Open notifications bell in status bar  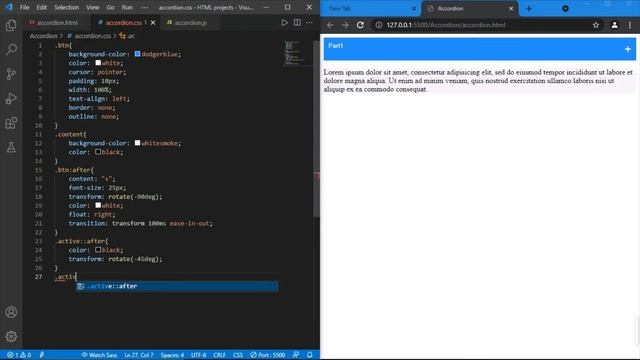(x=310, y=355)
